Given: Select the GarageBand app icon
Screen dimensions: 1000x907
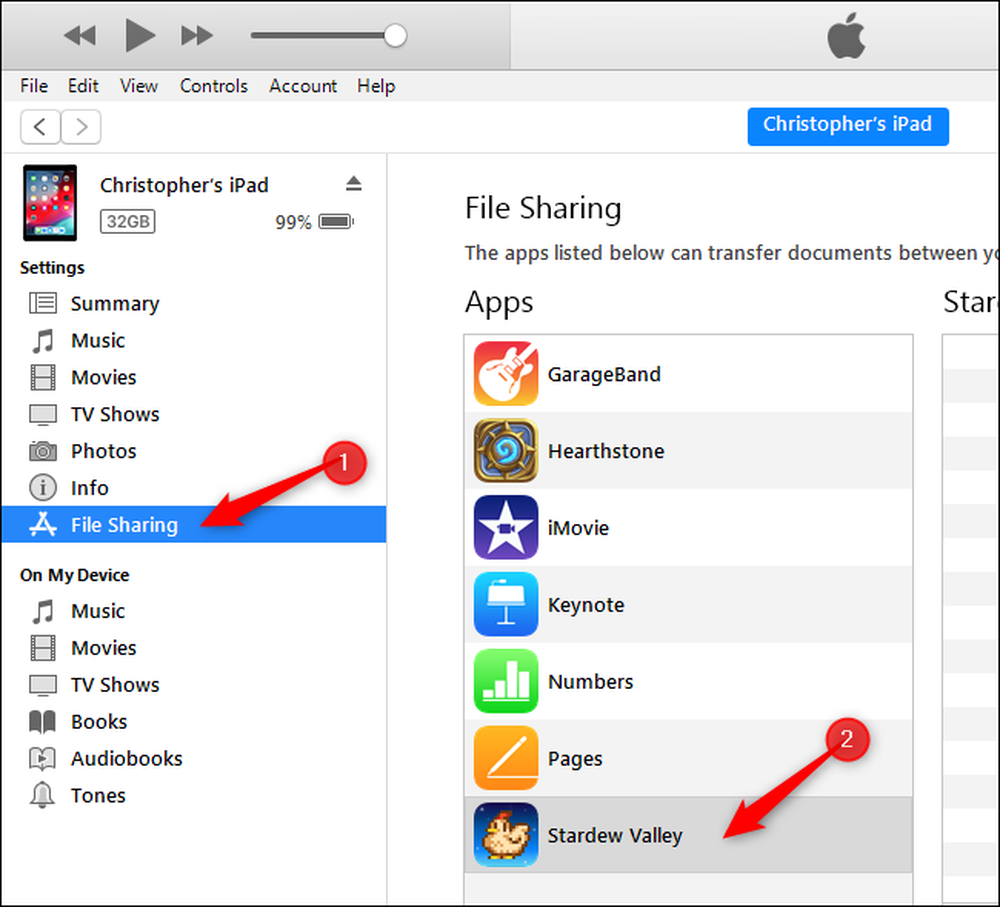Looking at the screenshot, I should (506, 374).
